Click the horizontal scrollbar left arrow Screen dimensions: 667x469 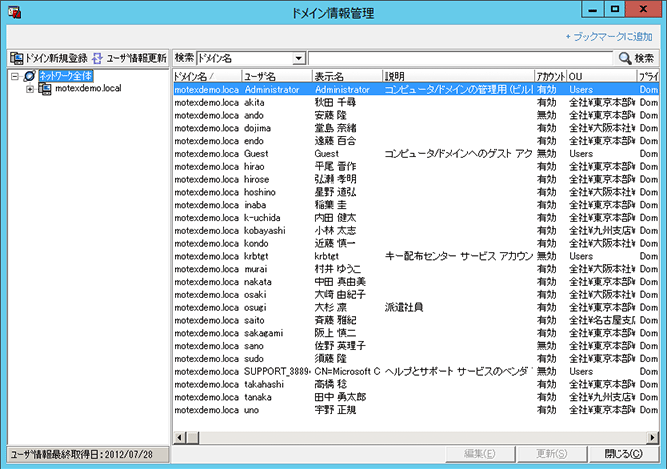180,437
